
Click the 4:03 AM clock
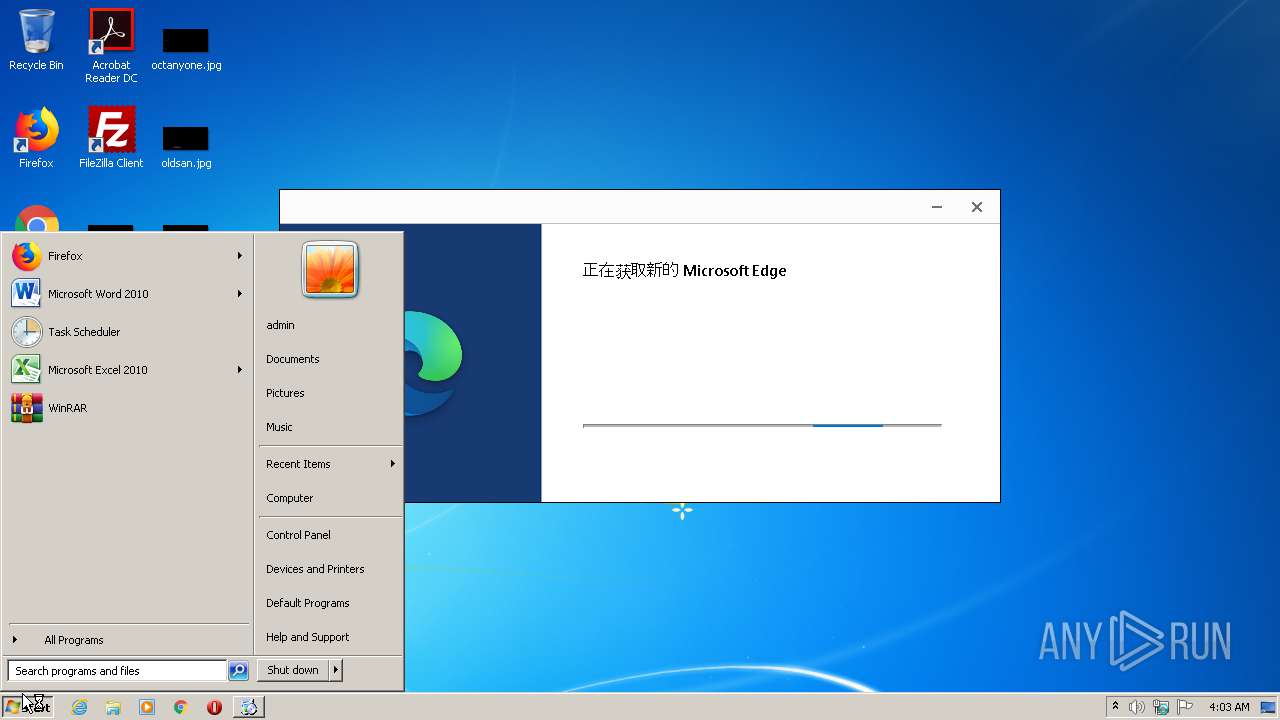[x=1229, y=707]
